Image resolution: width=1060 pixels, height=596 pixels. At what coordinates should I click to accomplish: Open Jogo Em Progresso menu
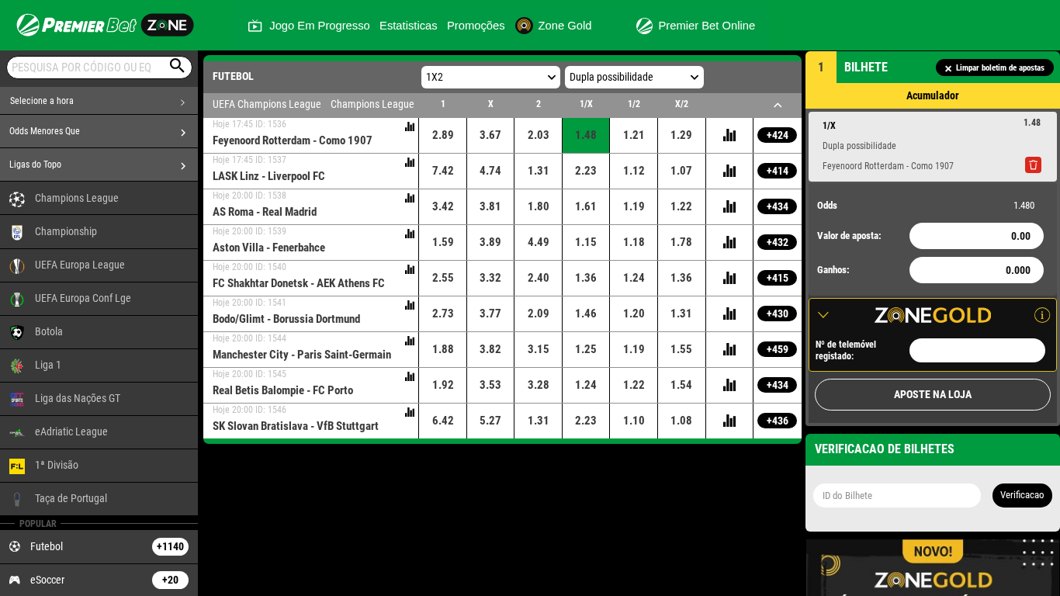(x=319, y=26)
